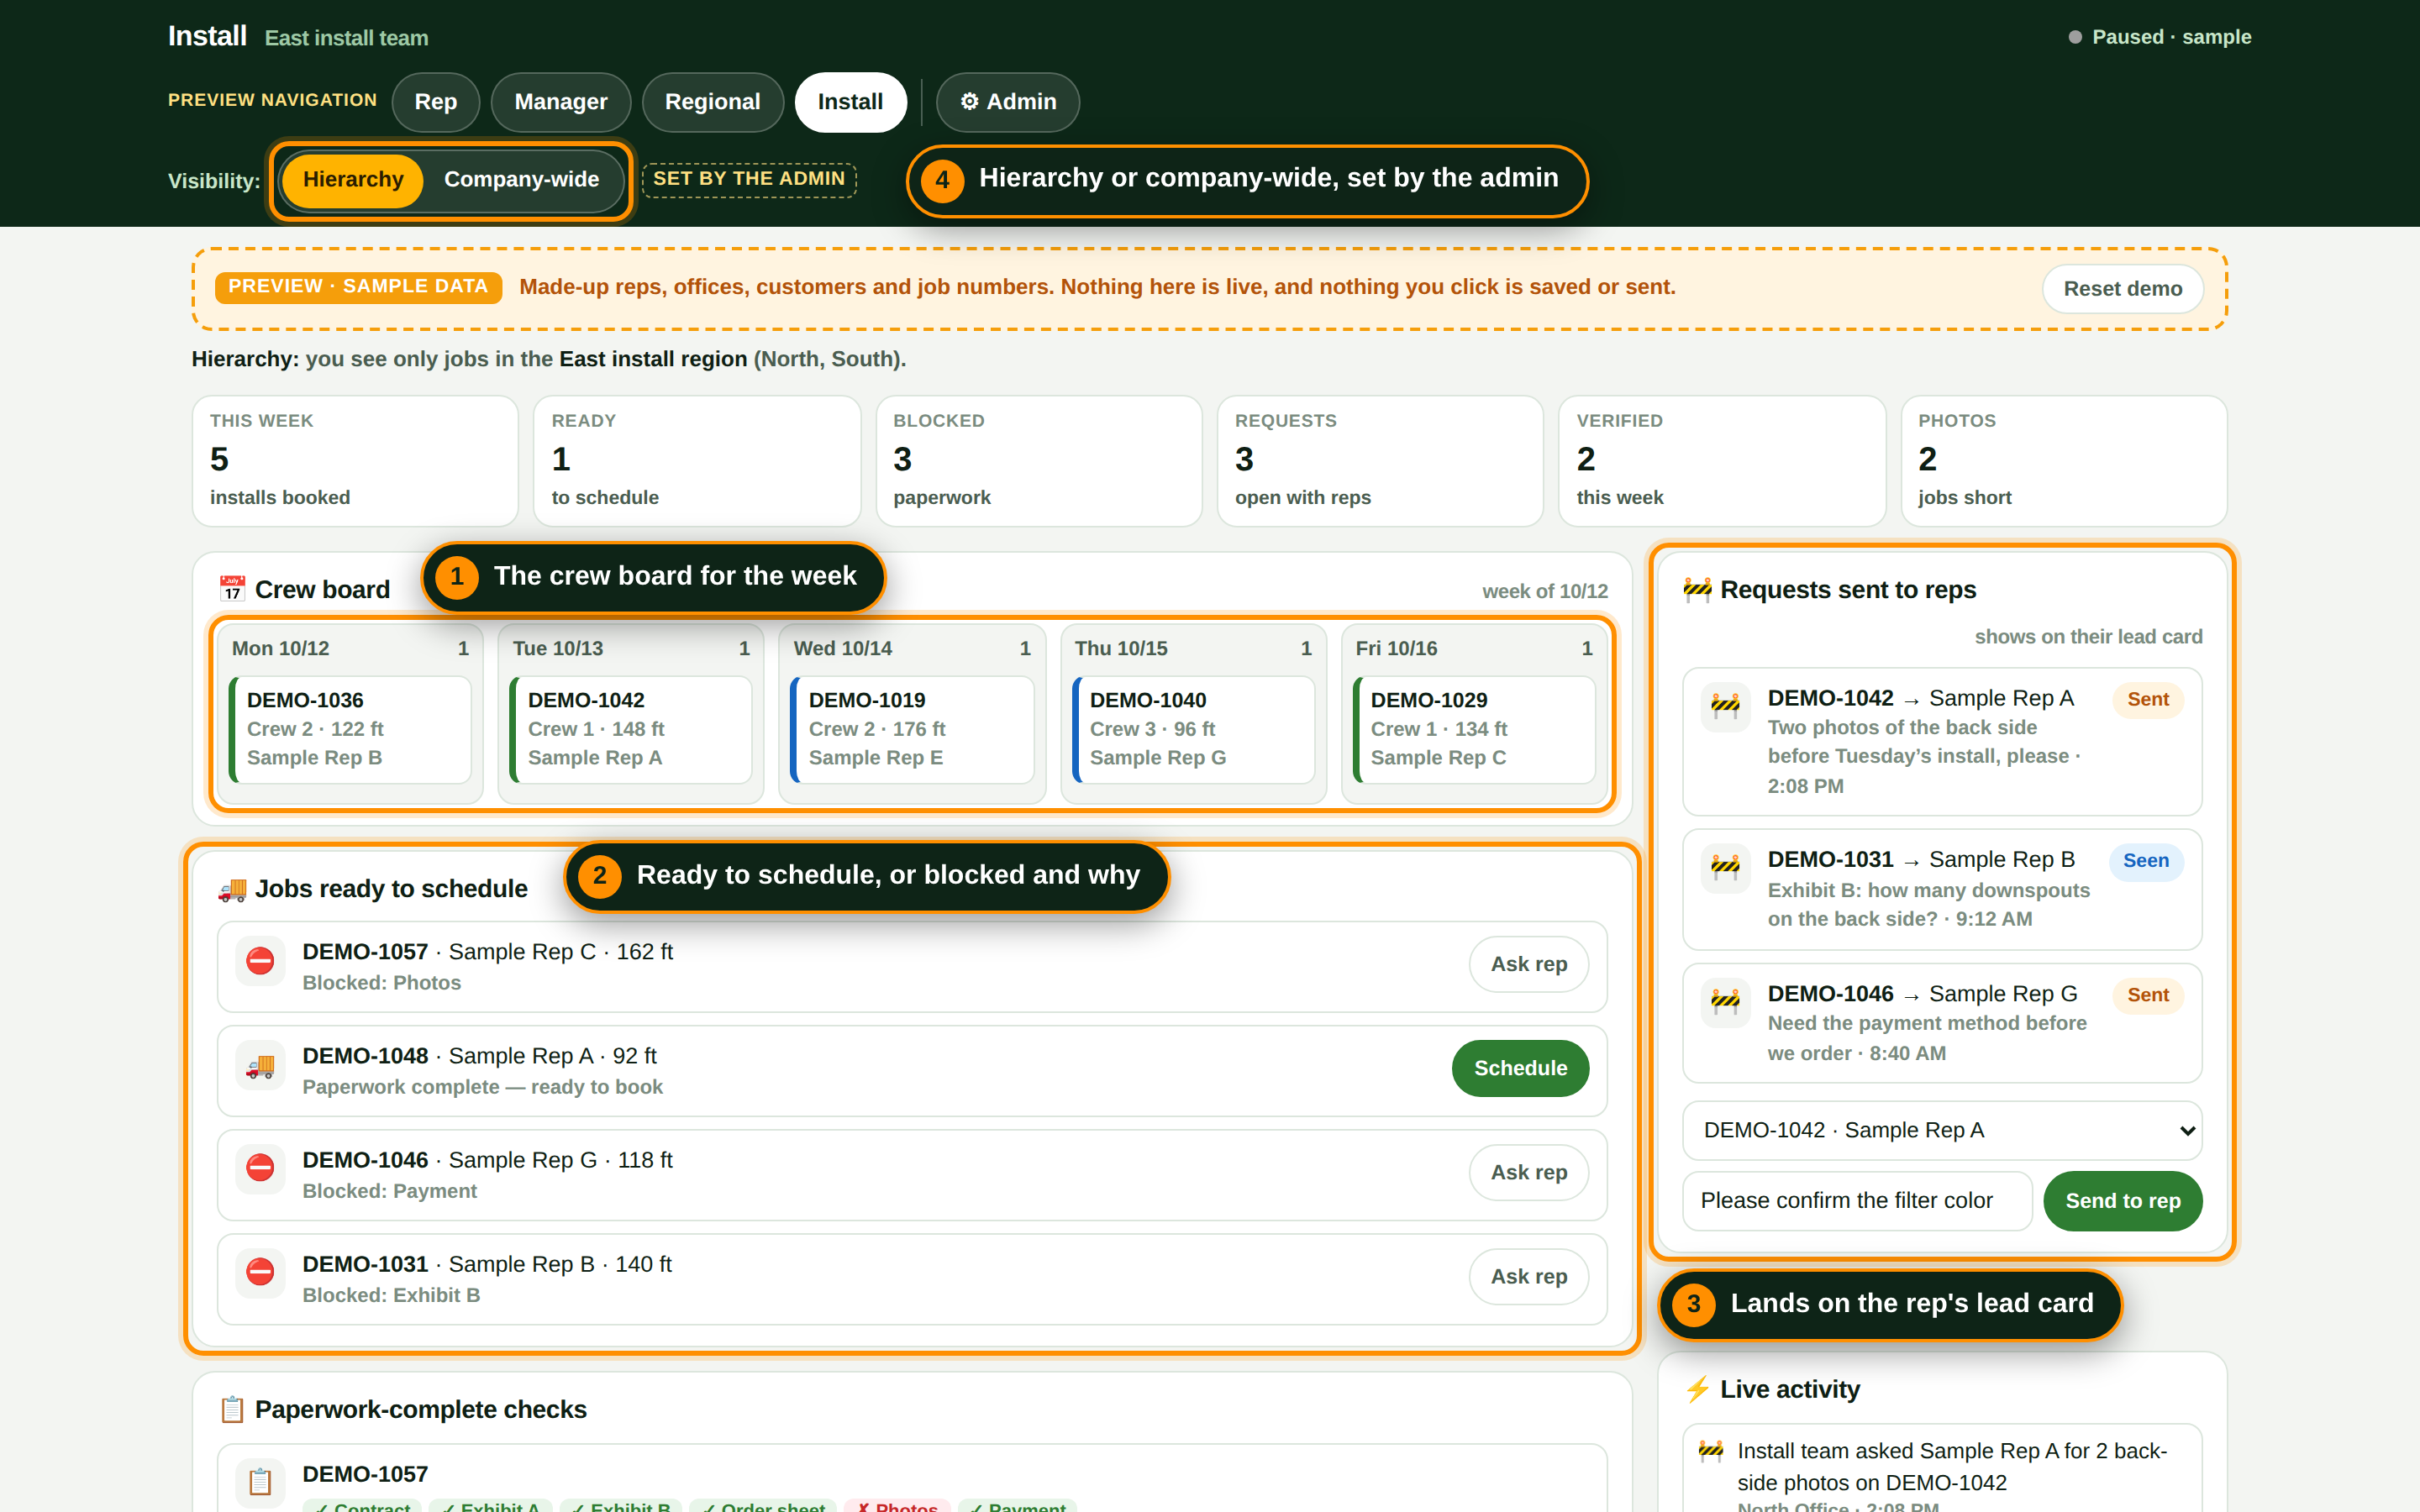
Task: Click the Seen badge on DEMO-1031 request
Action: [2146, 860]
